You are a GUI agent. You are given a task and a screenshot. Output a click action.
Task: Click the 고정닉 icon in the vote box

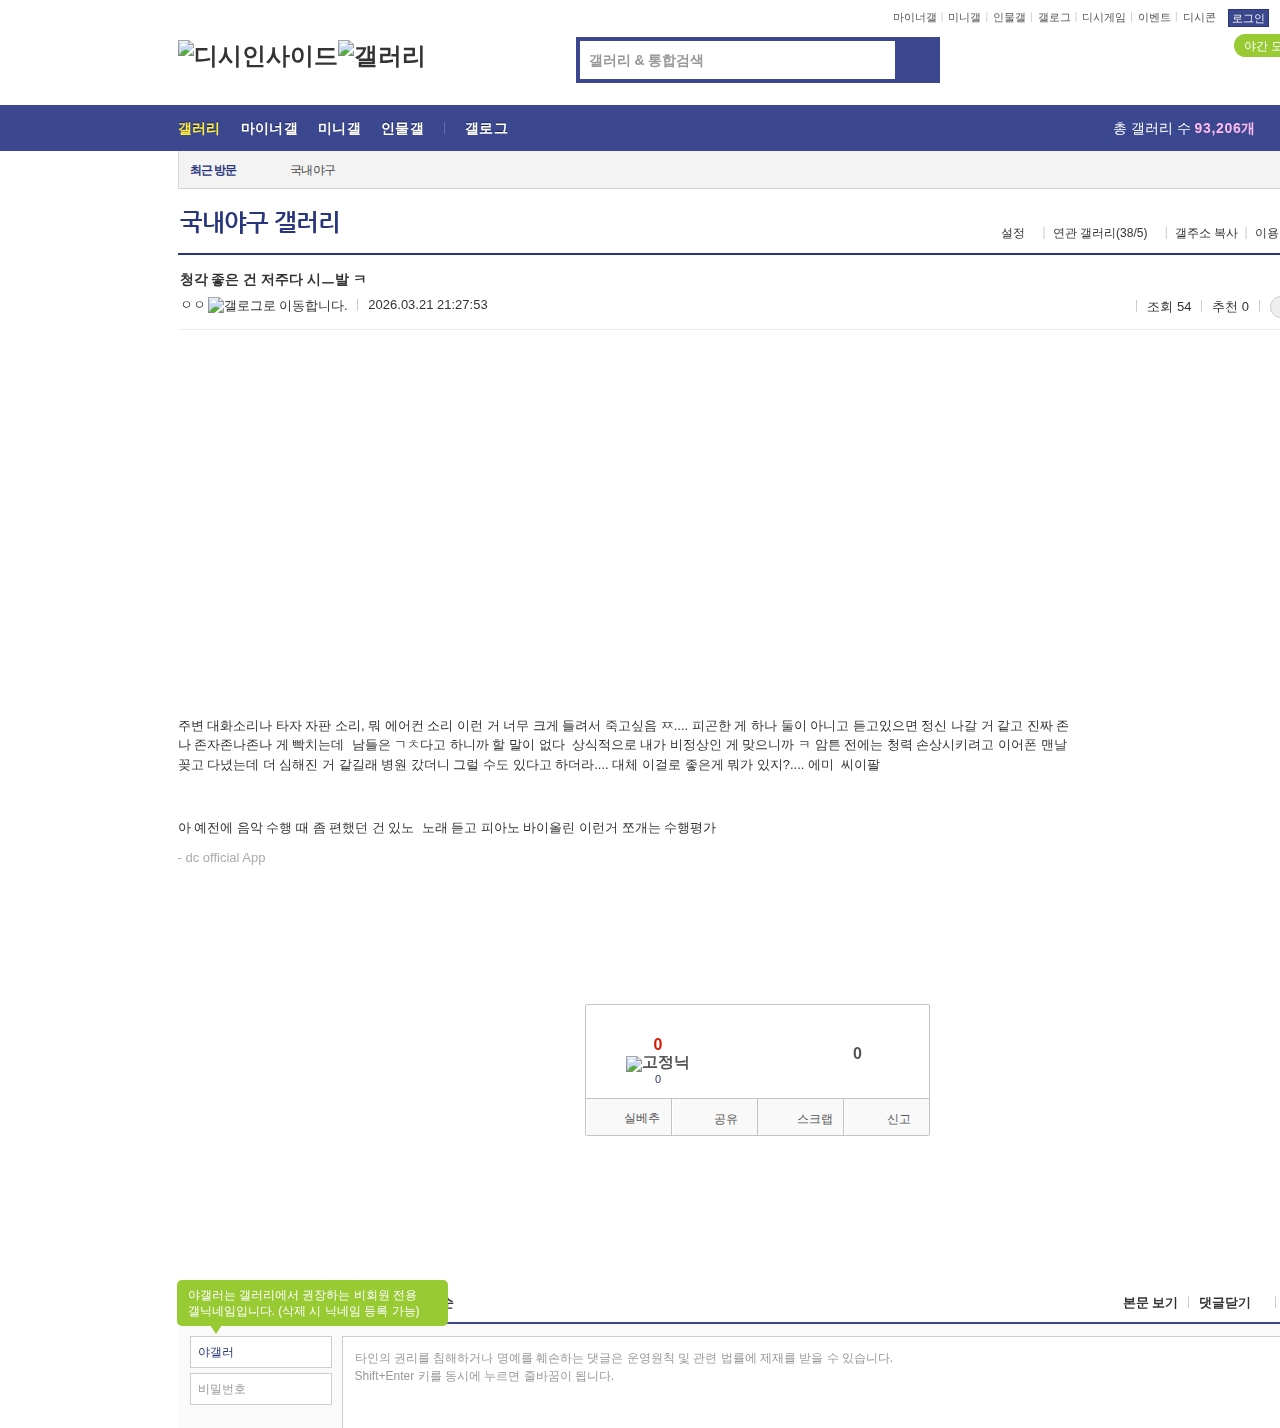click(657, 1063)
